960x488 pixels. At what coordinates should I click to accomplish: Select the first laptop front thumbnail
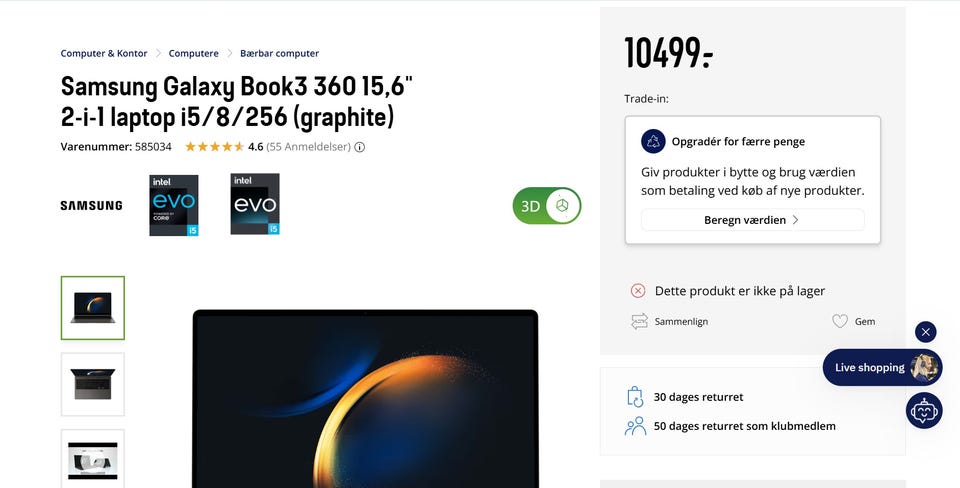pos(92,308)
